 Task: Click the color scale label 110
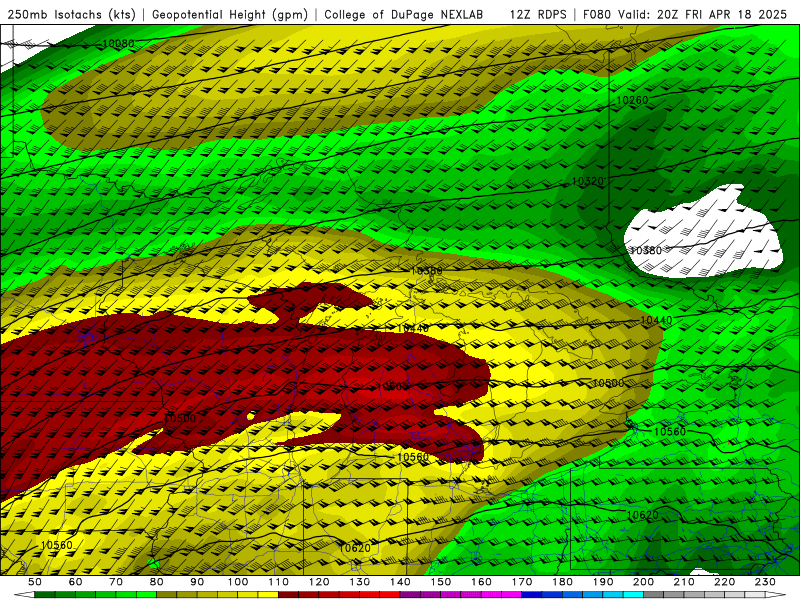pyautogui.click(x=279, y=582)
